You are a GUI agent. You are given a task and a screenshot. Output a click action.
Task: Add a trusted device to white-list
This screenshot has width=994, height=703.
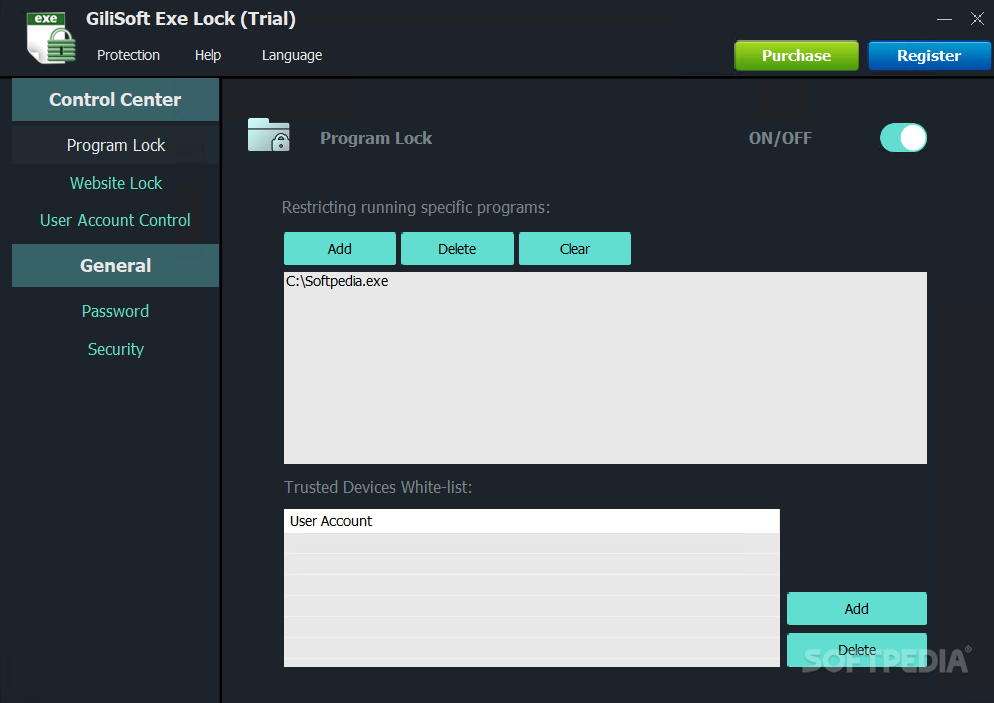(x=856, y=609)
